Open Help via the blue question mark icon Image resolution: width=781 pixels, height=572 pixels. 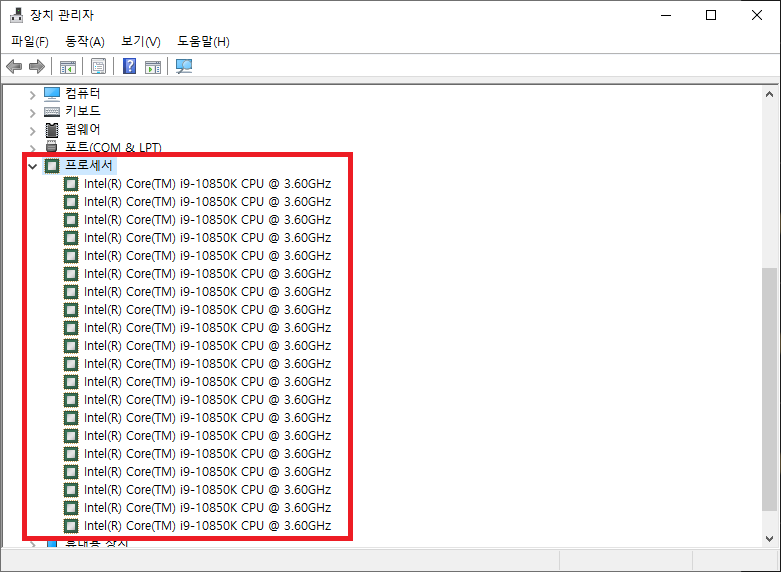coord(130,66)
